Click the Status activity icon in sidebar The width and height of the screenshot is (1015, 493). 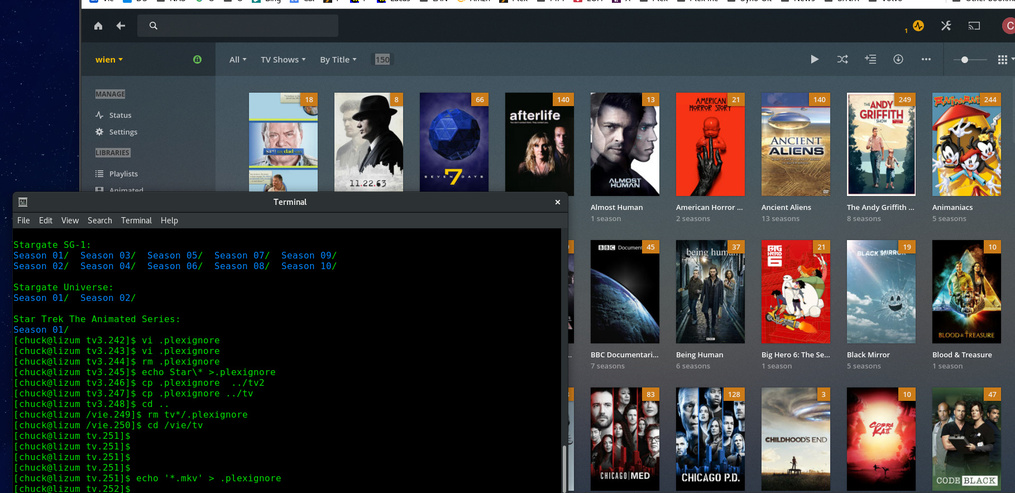pyautogui.click(x=99, y=115)
